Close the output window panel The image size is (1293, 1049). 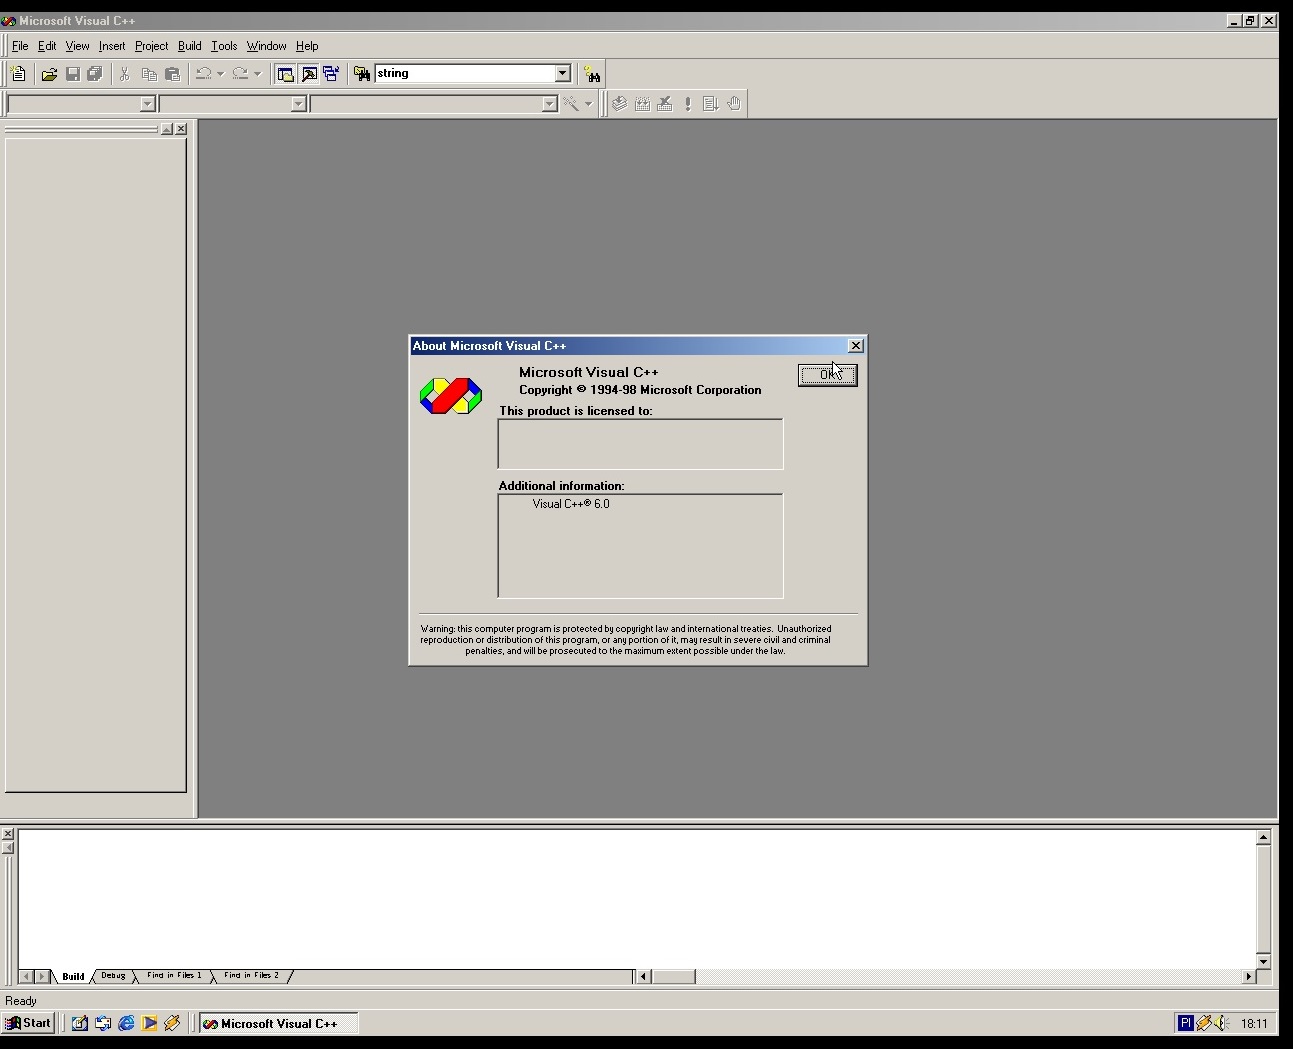pos(7,834)
